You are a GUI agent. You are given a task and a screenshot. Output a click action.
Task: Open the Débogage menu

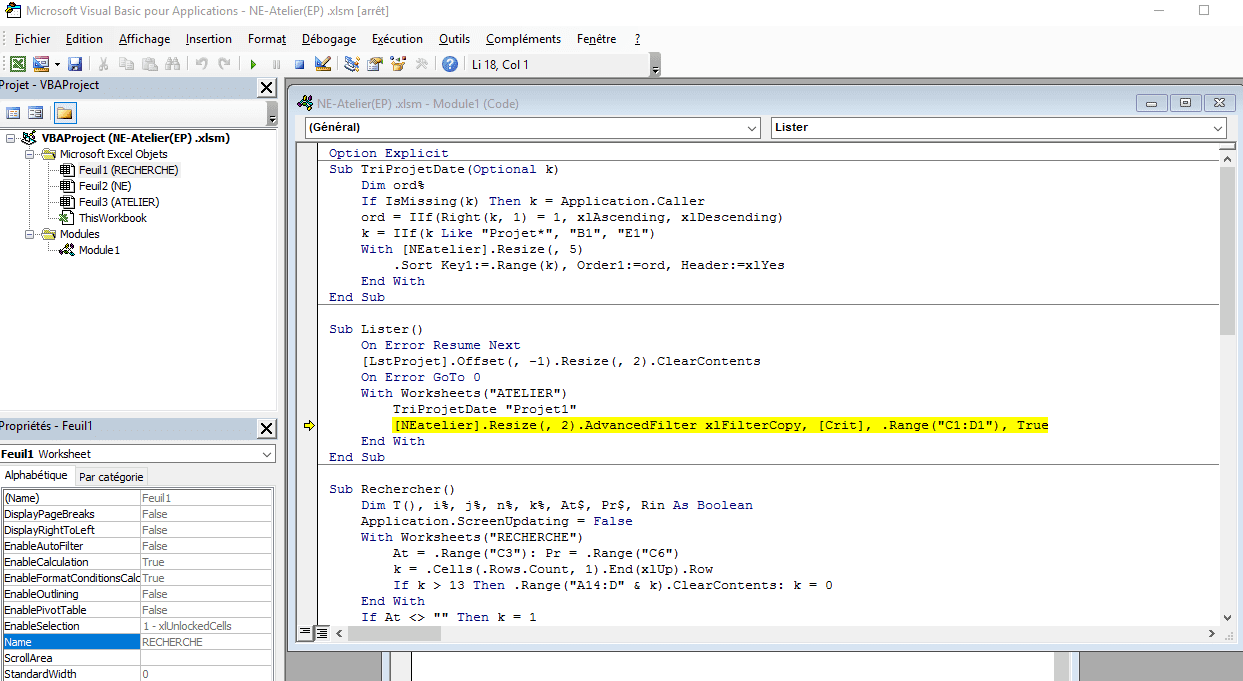point(328,39)
